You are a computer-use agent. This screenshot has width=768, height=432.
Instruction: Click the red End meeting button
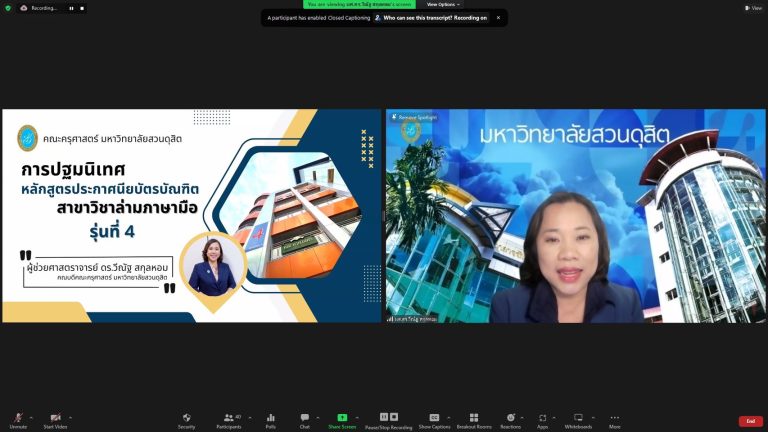coord(750,421)
